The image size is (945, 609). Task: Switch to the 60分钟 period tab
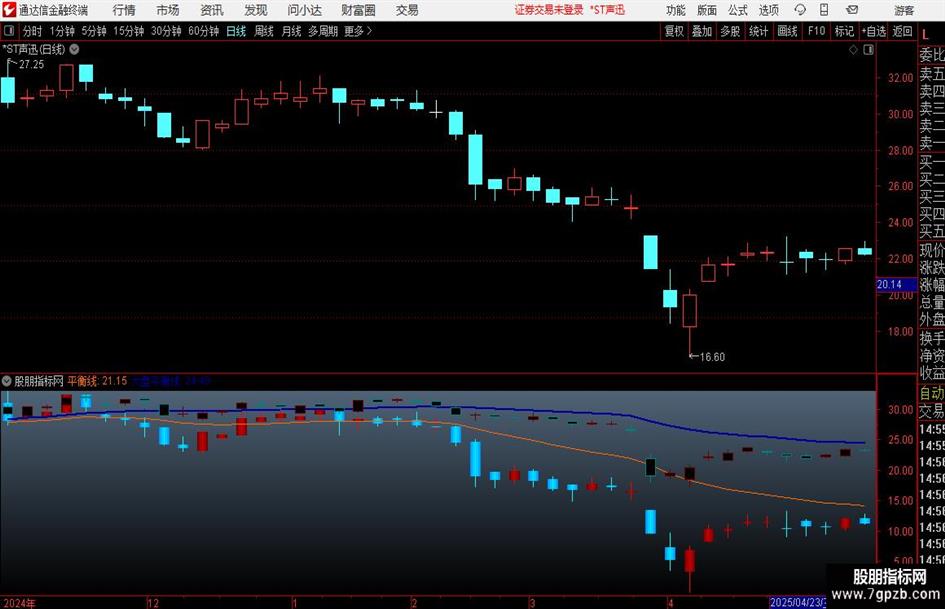(x=204, y=31)
